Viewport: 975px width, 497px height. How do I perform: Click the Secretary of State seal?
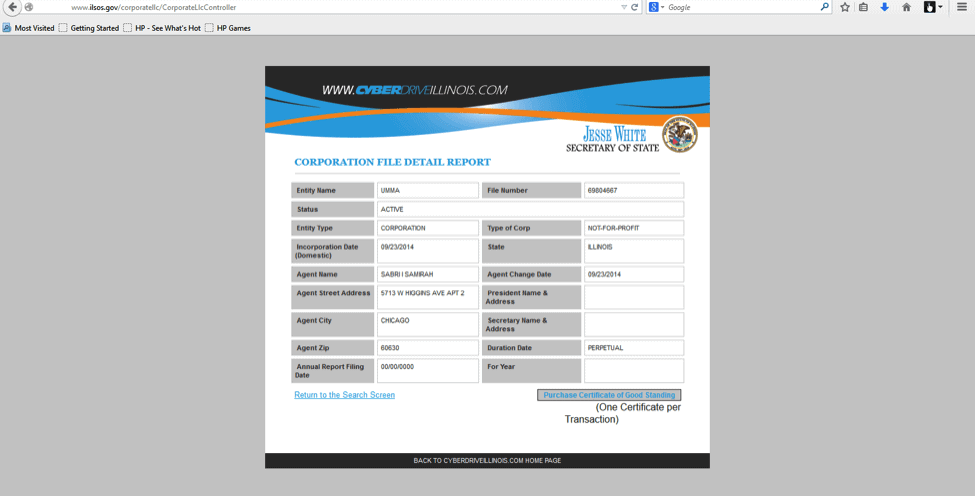pos(680,134)
